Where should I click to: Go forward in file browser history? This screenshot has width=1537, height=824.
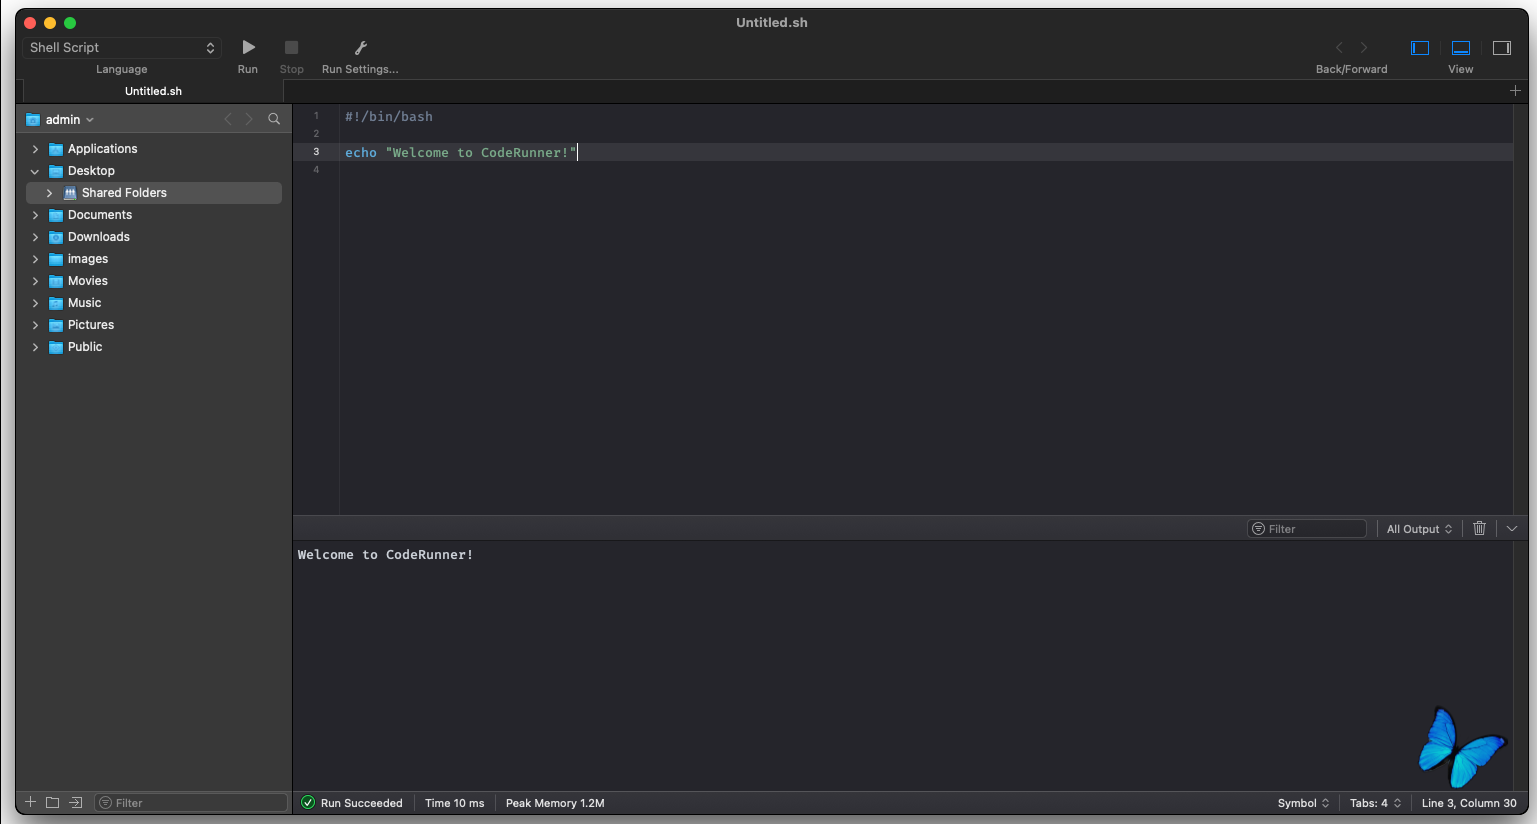[x=250, y=119]
